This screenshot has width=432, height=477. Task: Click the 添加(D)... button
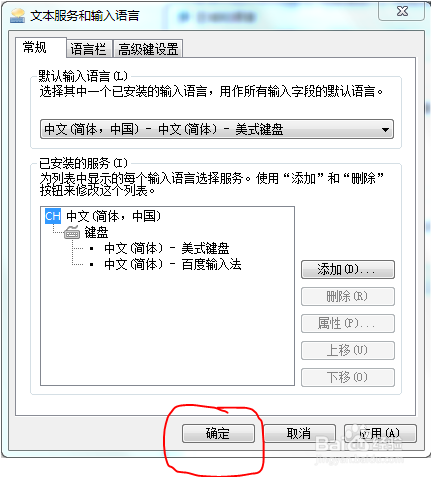(348, 269)
